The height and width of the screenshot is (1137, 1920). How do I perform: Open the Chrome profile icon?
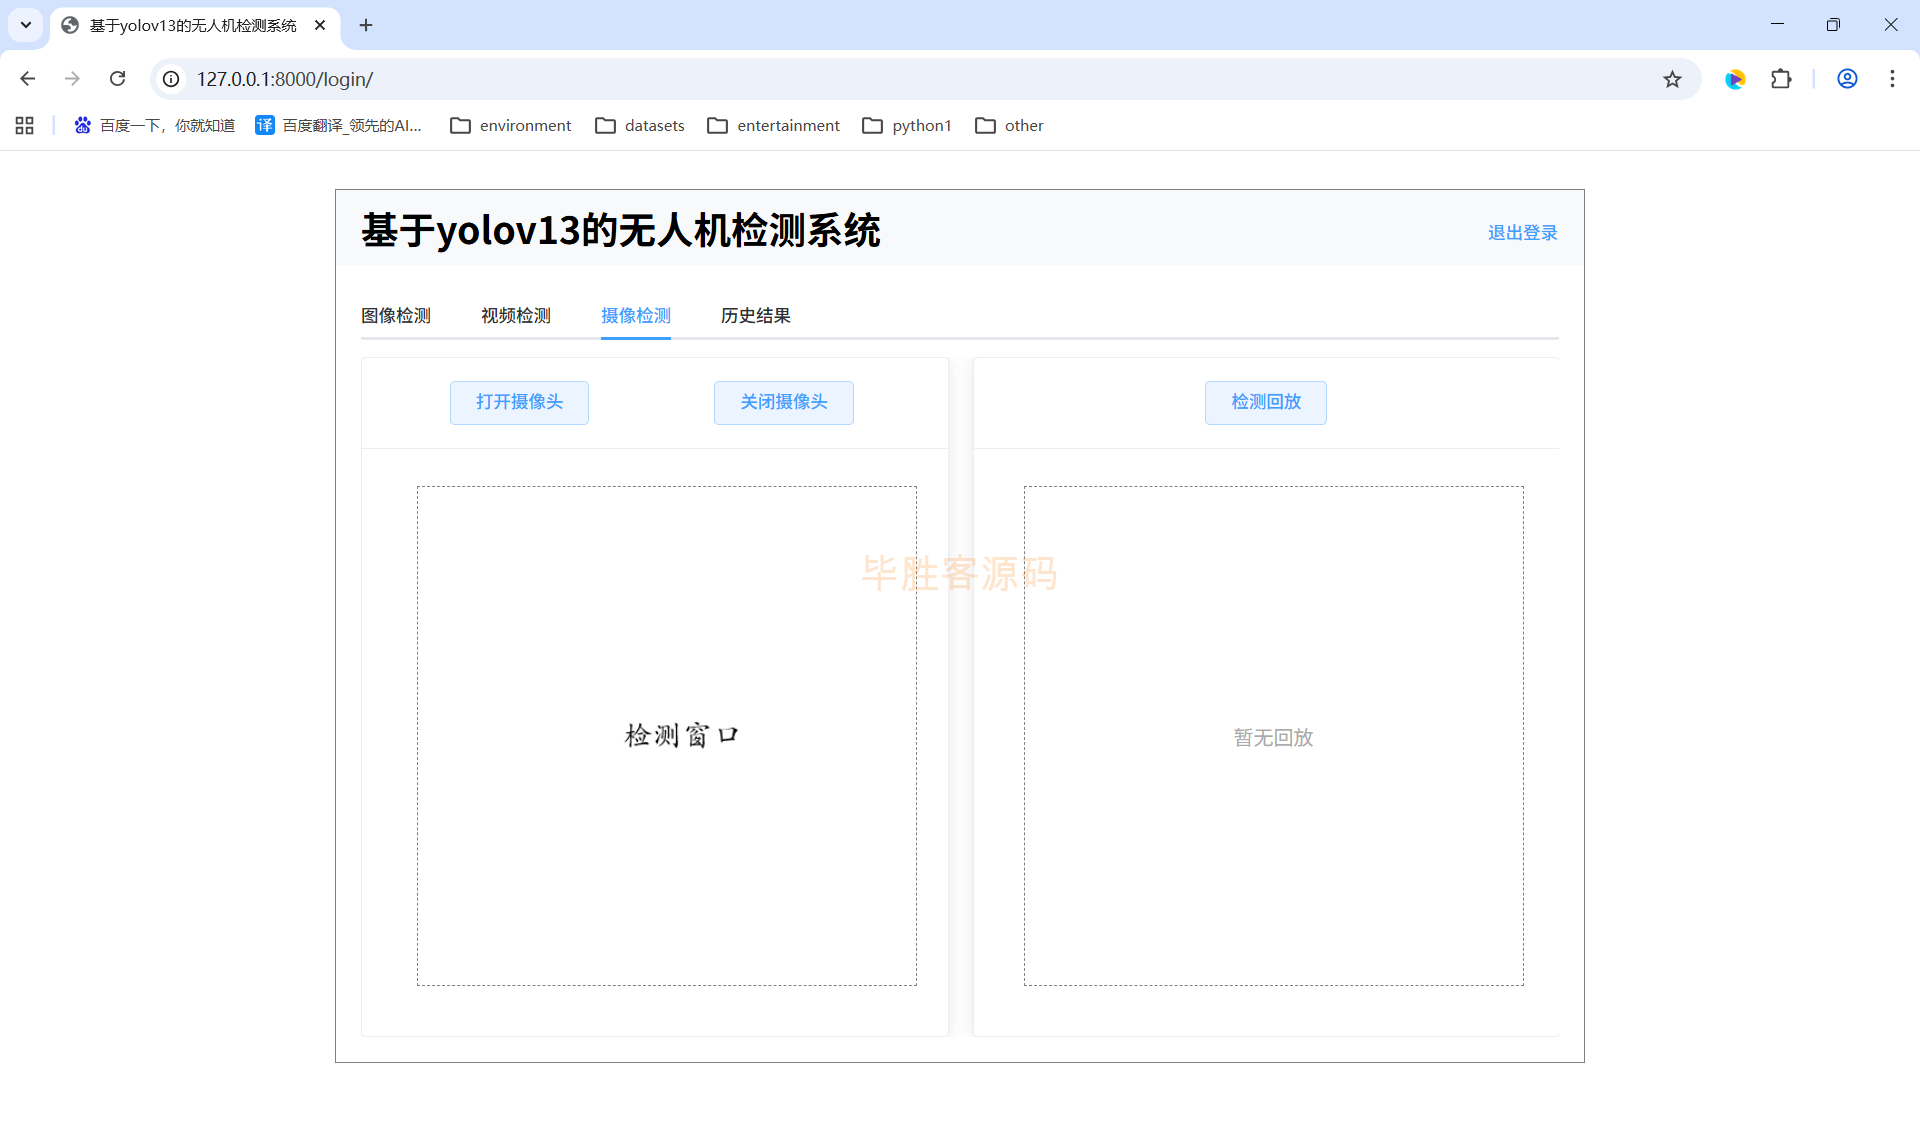tap(1847, 79)
